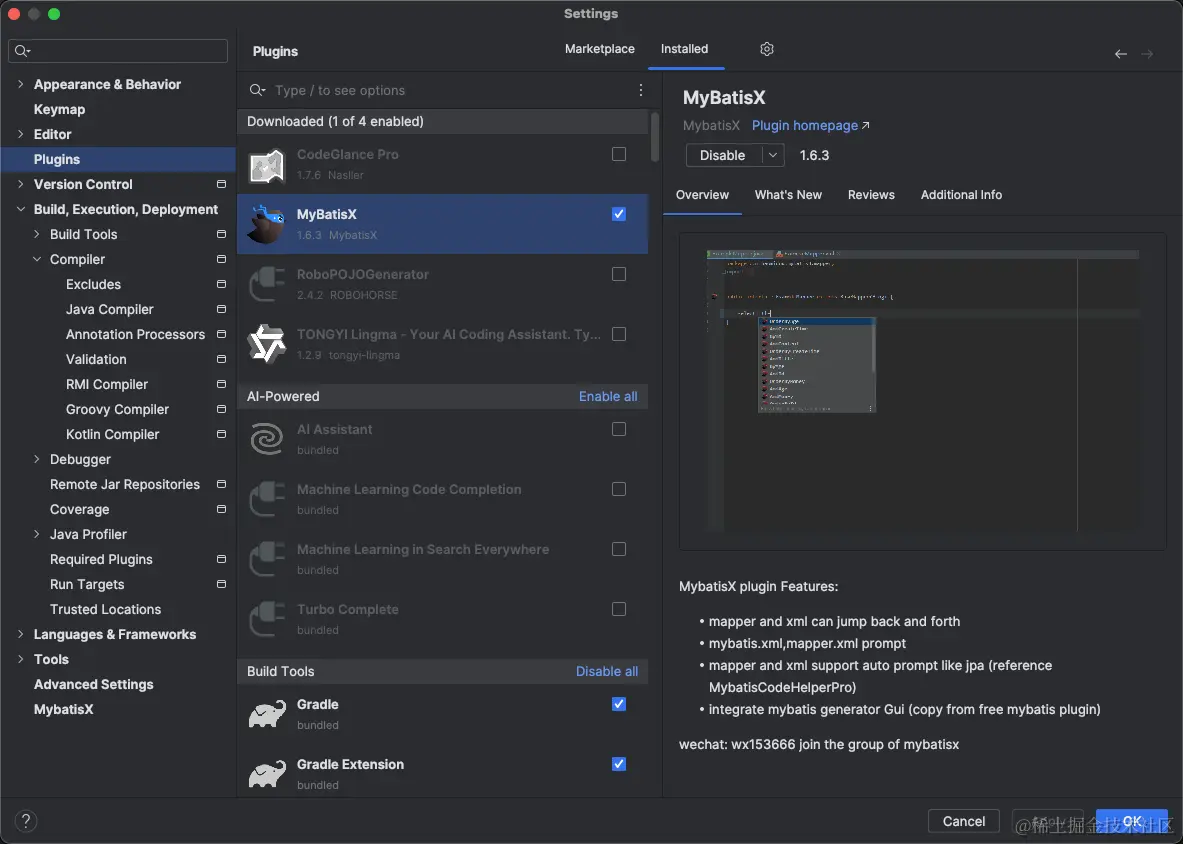Click the project-level icon beside Coverage
Screen dimensions: 1183x844
tap(221, 509)
